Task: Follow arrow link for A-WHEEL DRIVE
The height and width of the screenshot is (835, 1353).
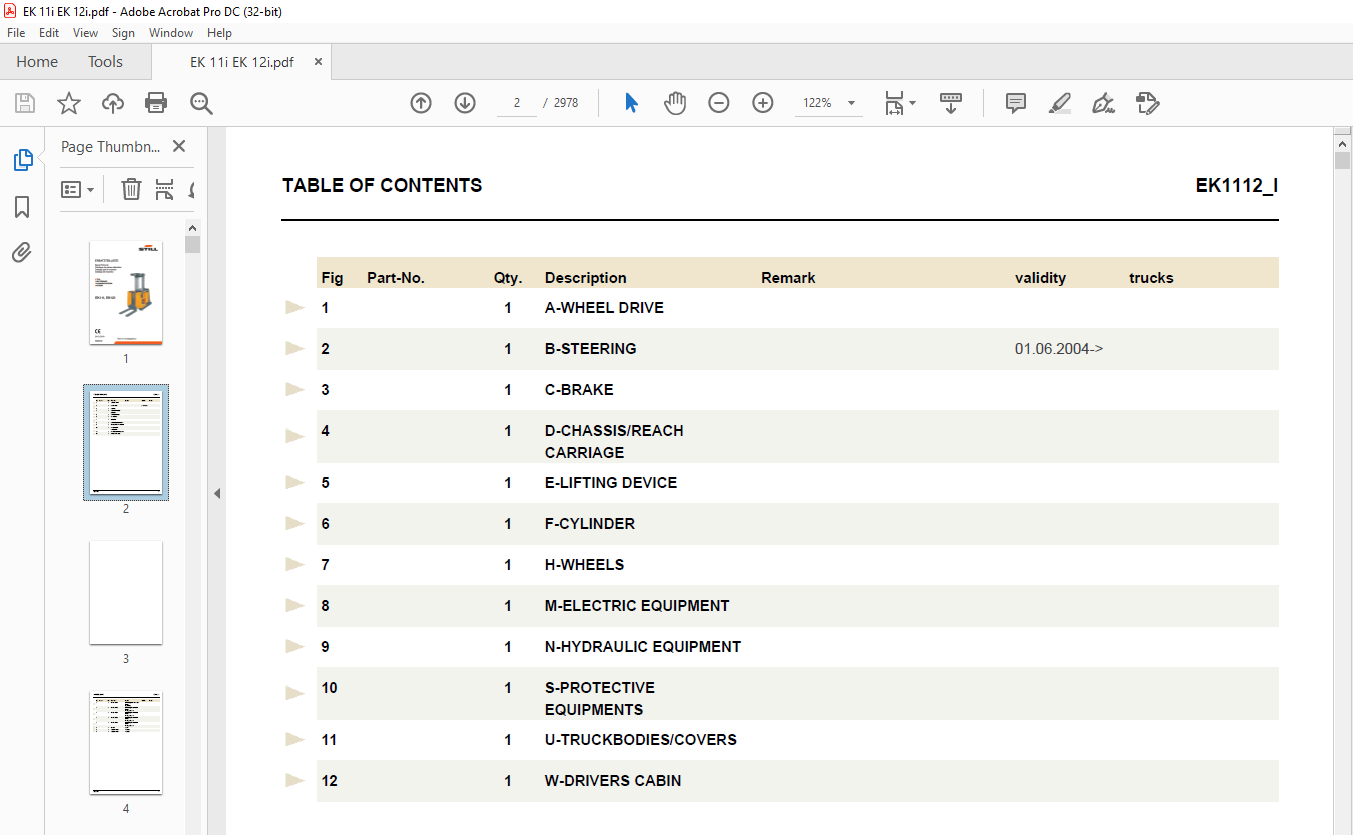Action: pos(295,307)
